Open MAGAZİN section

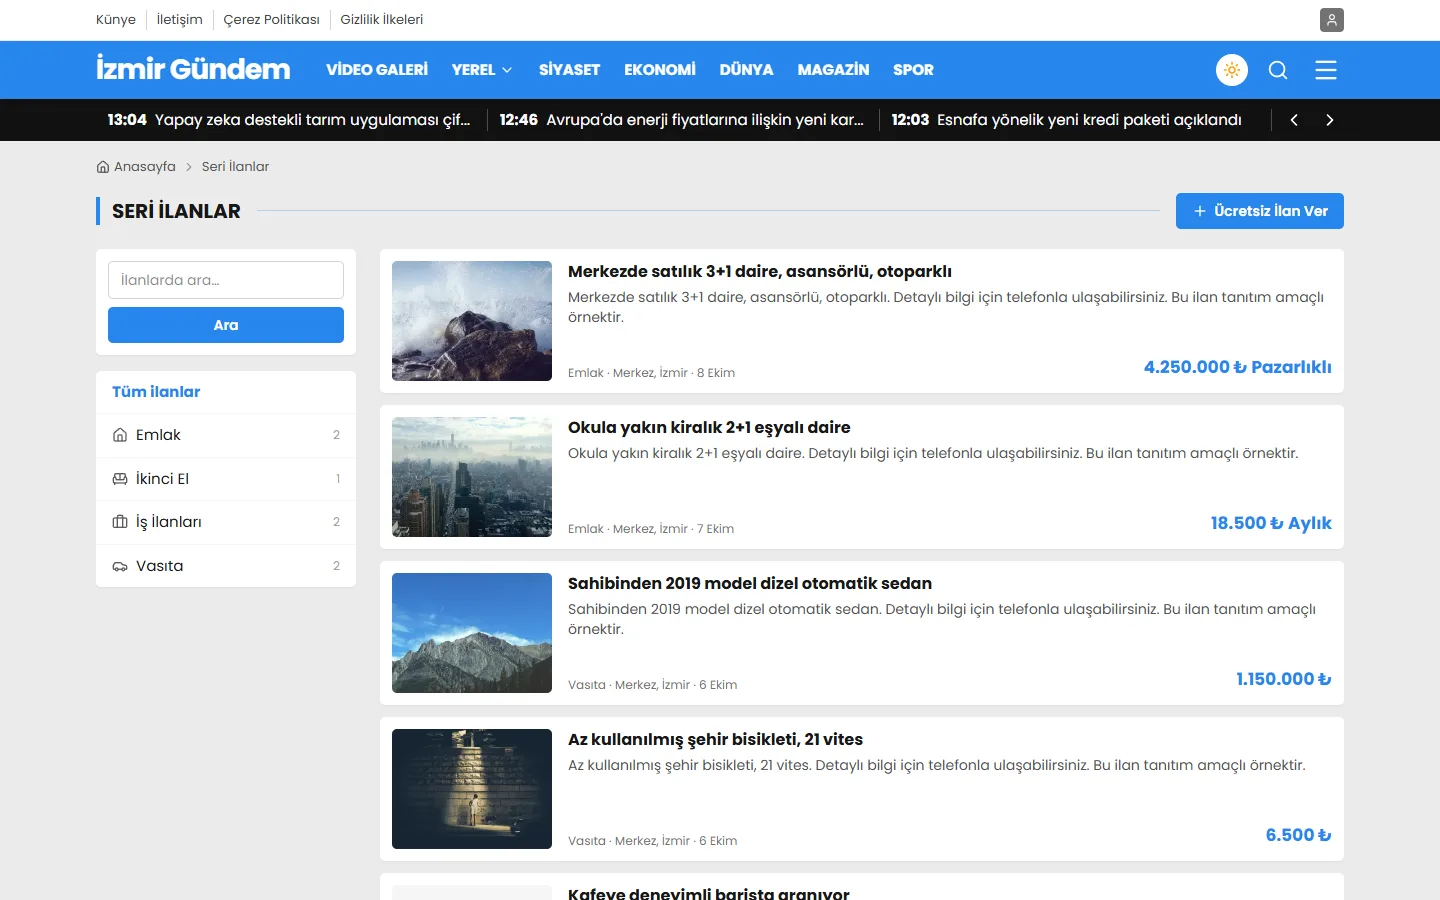[833, 70]
